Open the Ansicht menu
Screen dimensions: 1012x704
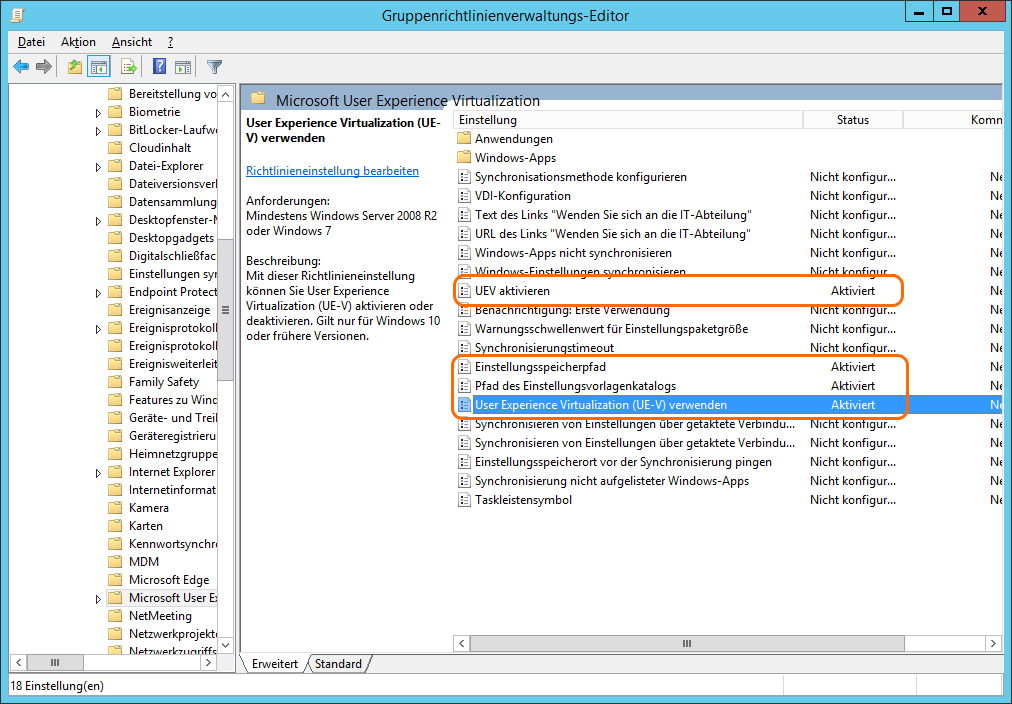132,42
